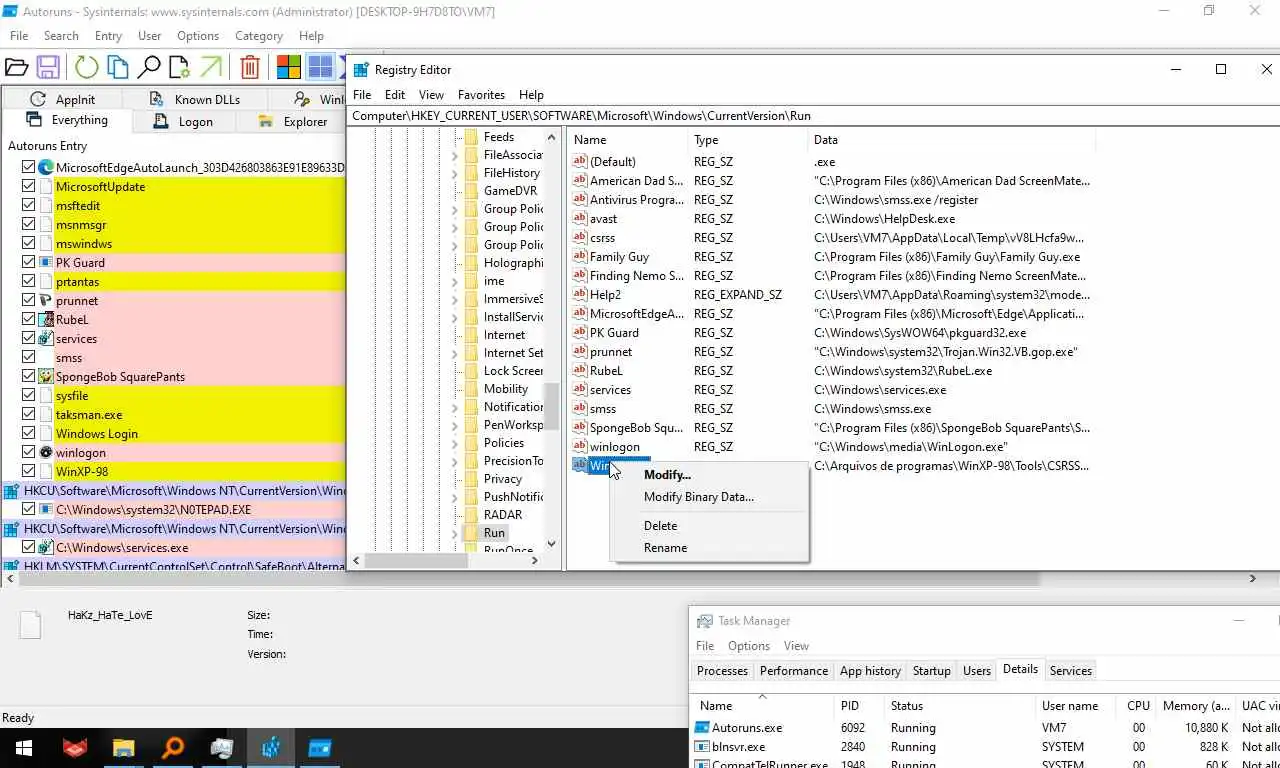Click the Registry Editor taskbar icon
This screenshot has height=768, width=1280.
[x=271, y=748]
